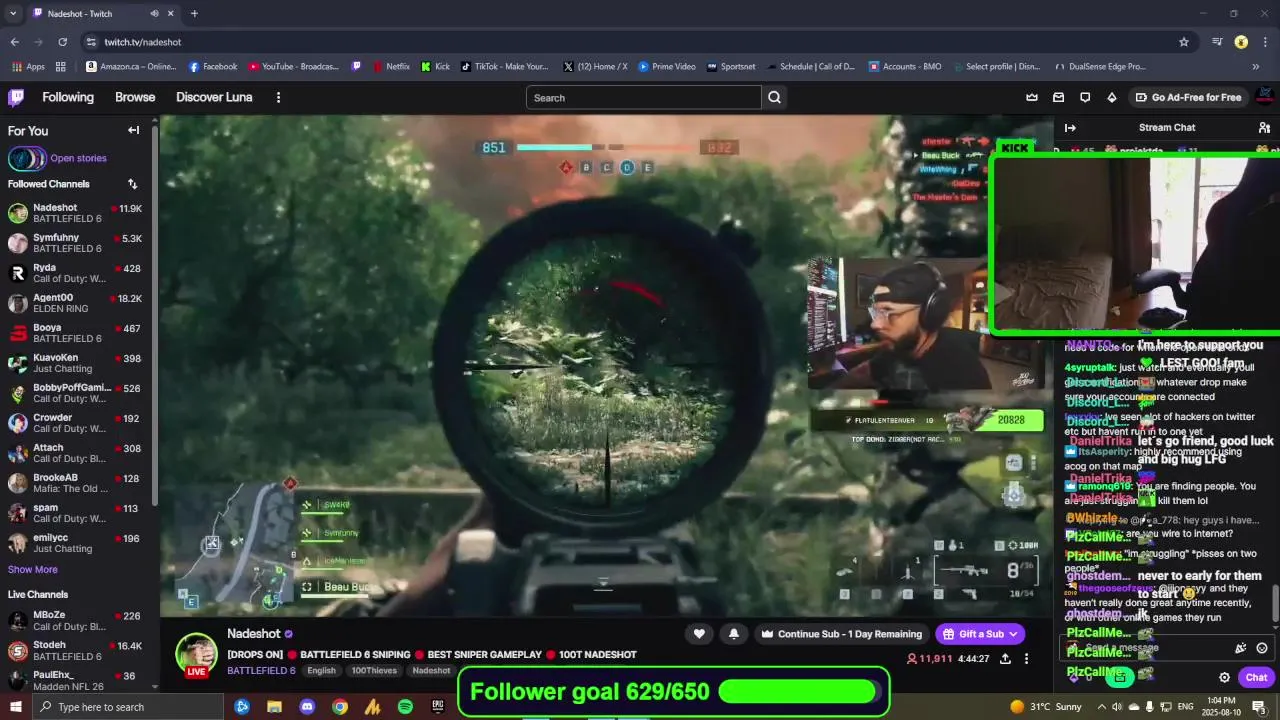Open Prime loot crown icon
This screenshot has height=720, width=1280.
point(1032,97)
